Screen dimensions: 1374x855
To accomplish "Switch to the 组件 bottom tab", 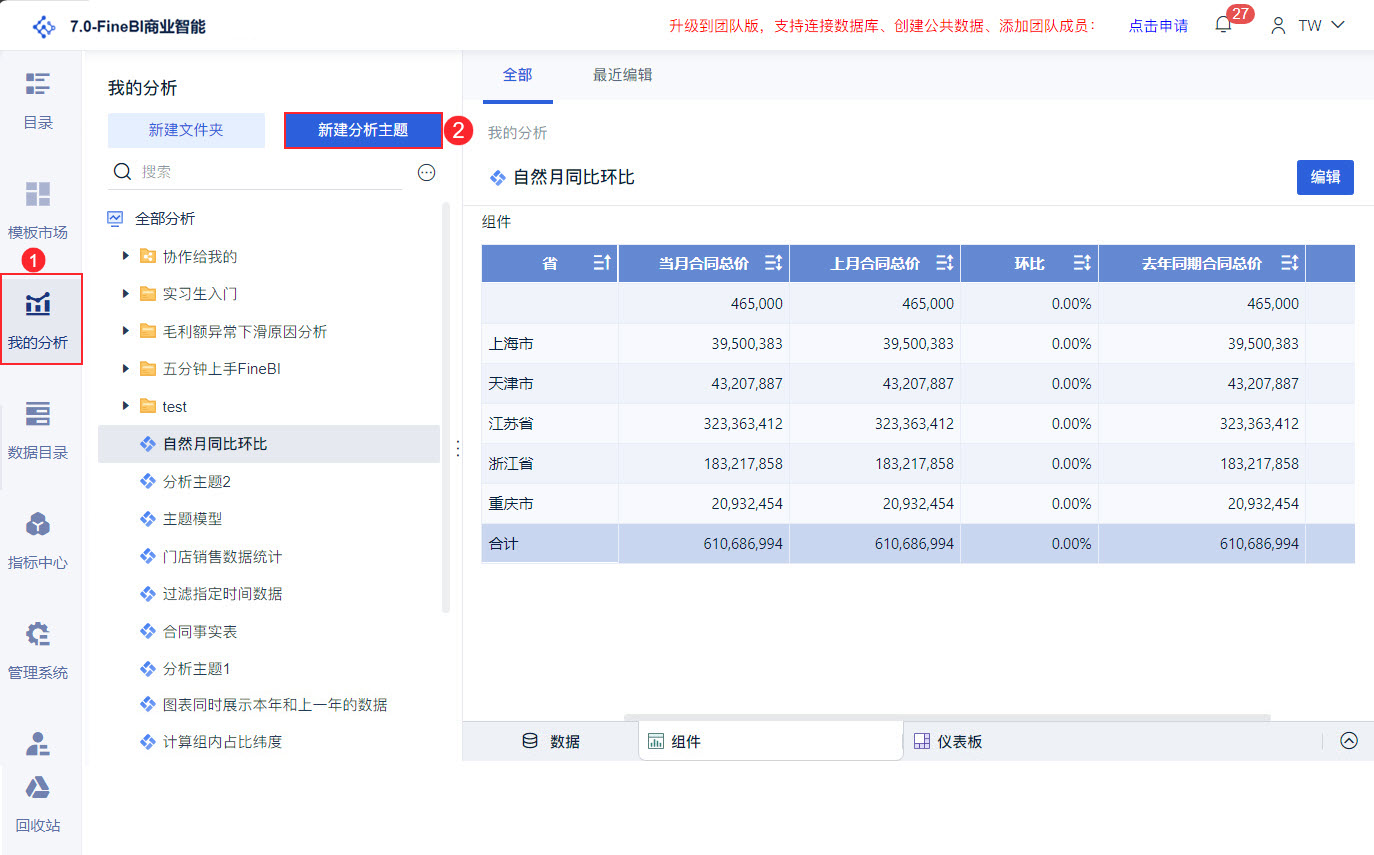I will [771, 741].
